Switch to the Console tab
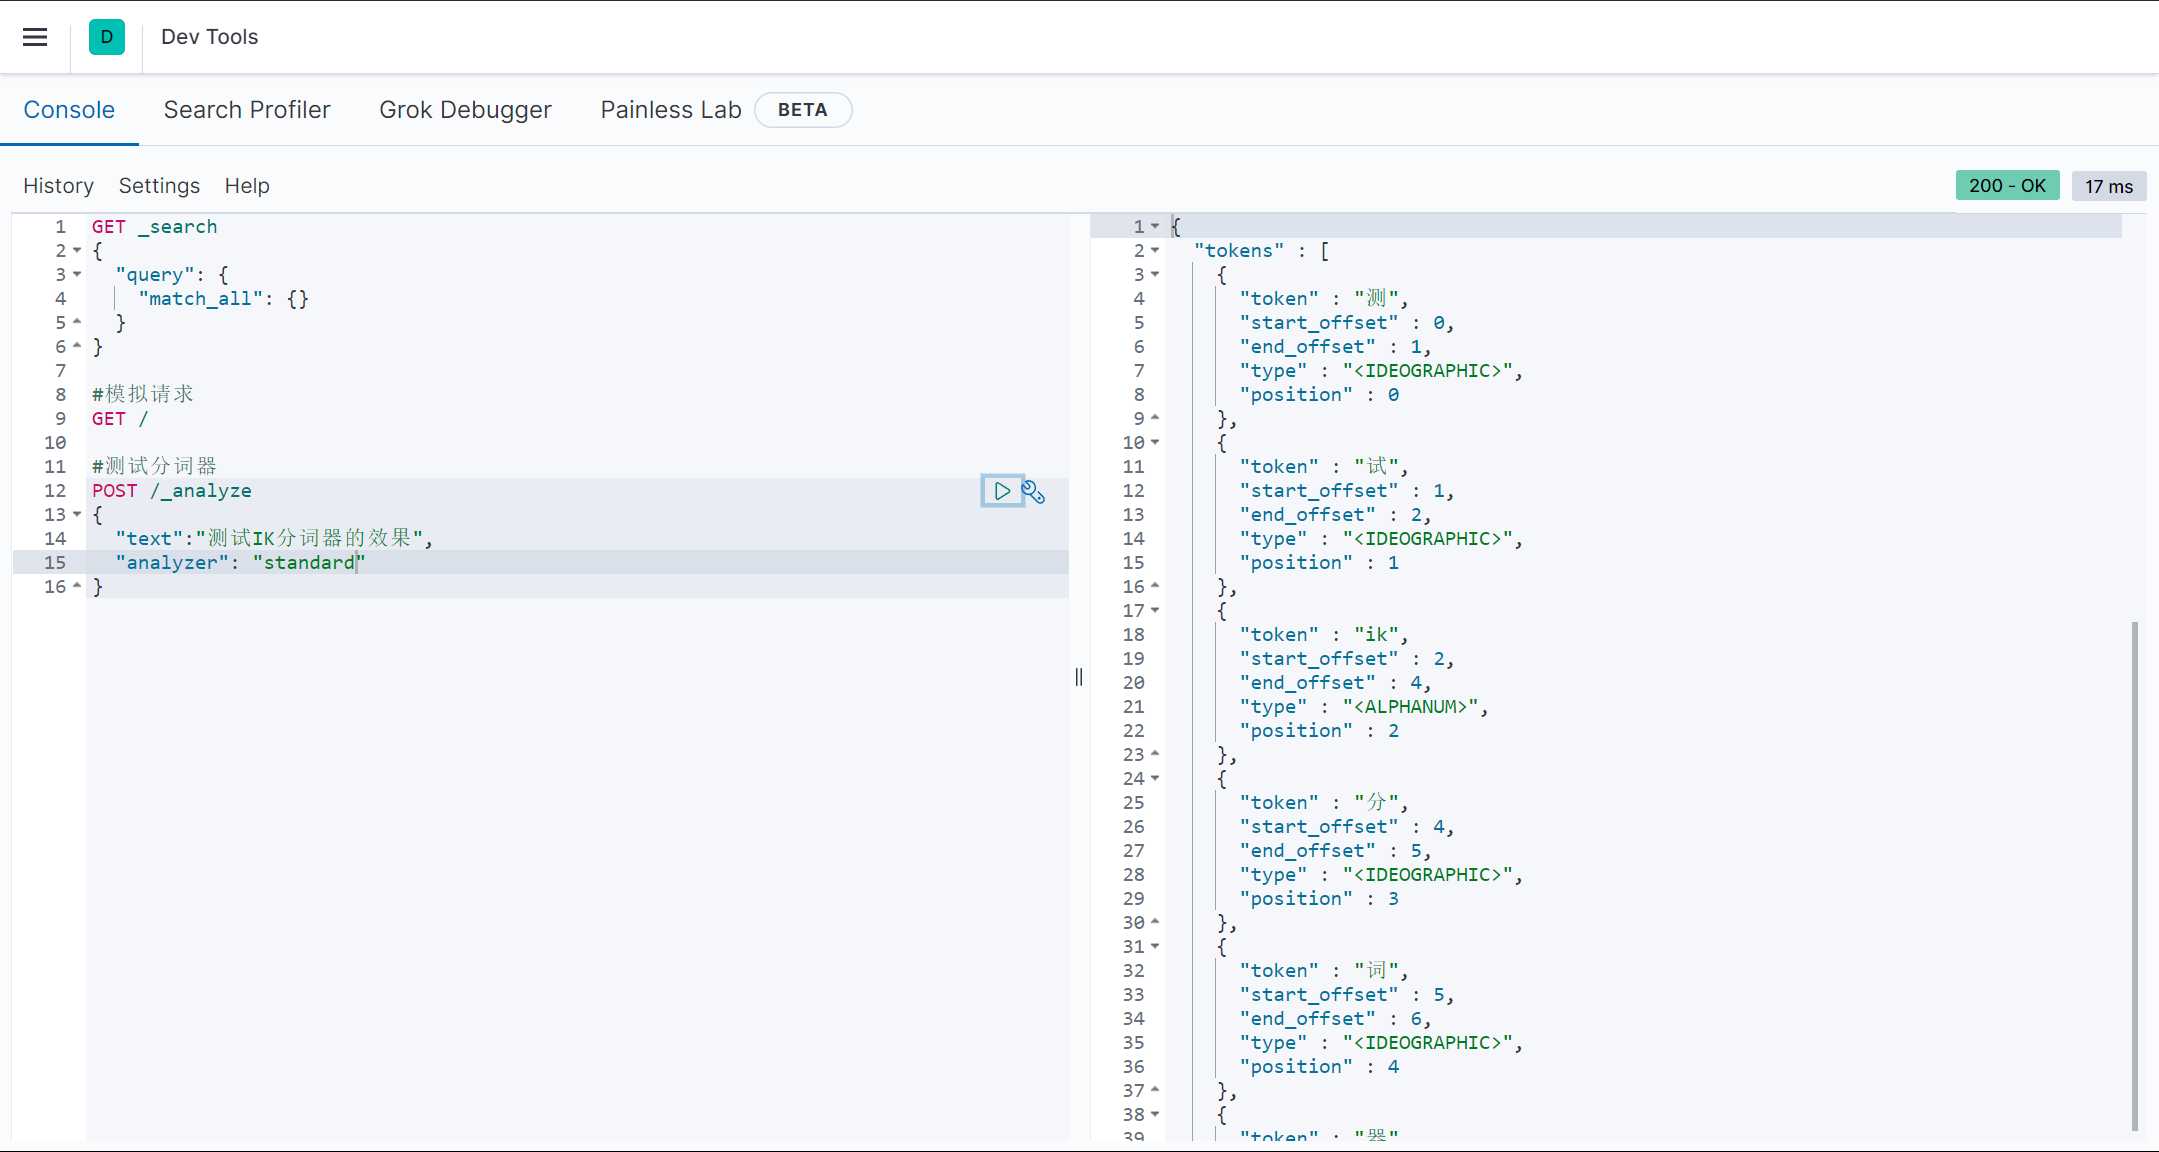2159x1152 pixels. coord(69,110)
